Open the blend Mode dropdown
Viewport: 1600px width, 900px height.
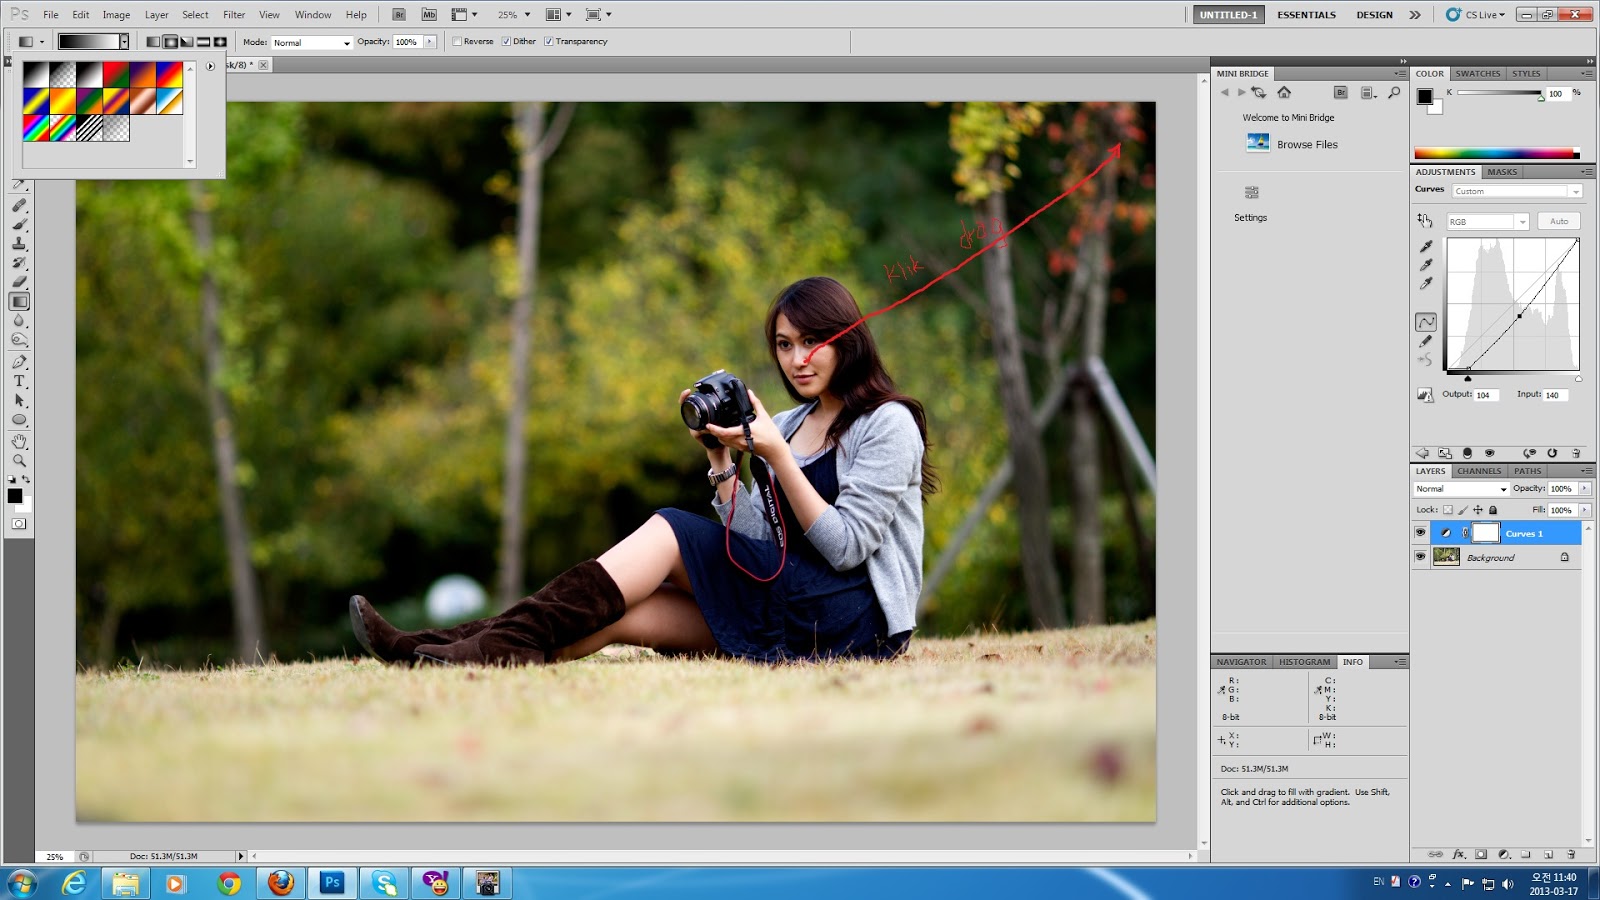(x=311, y=42)
